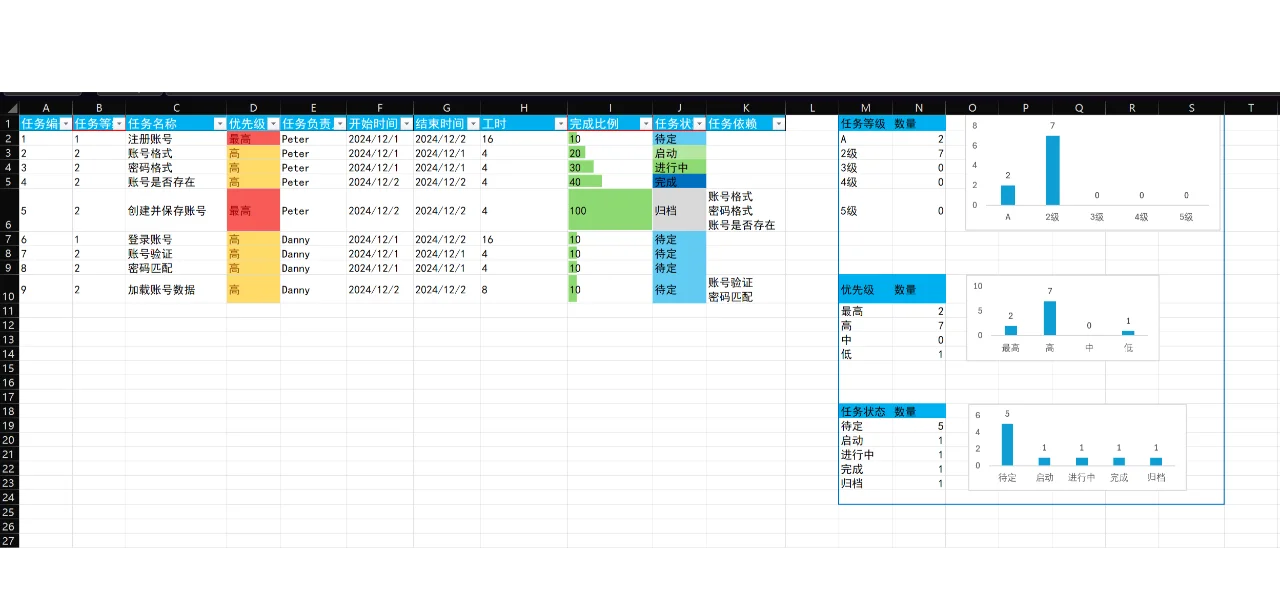Select the 待定 label in the status summary table
The width and height of the screenshot is (1280, 609).
pos(866,426)
